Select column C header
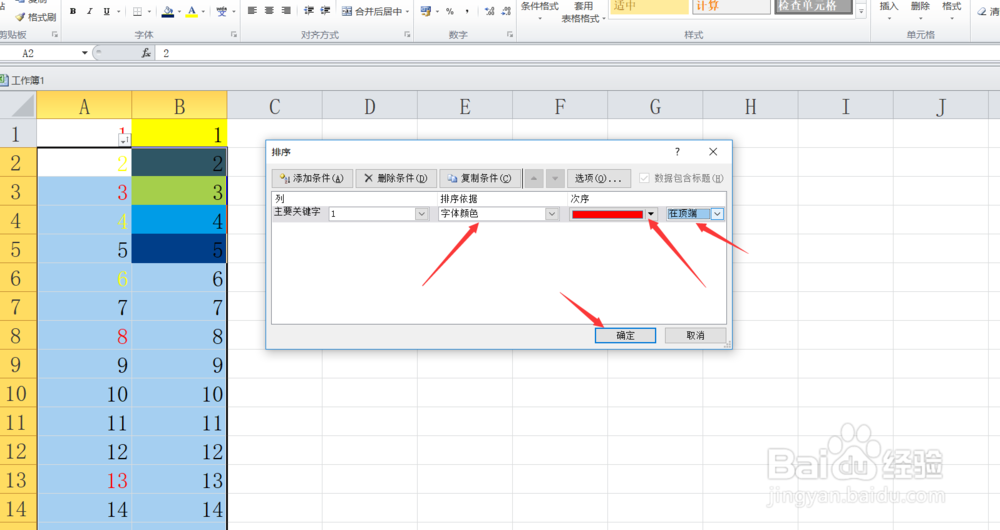Viewport: 1000px width, 530px height. pyautogui.click(x=274, y=106)
